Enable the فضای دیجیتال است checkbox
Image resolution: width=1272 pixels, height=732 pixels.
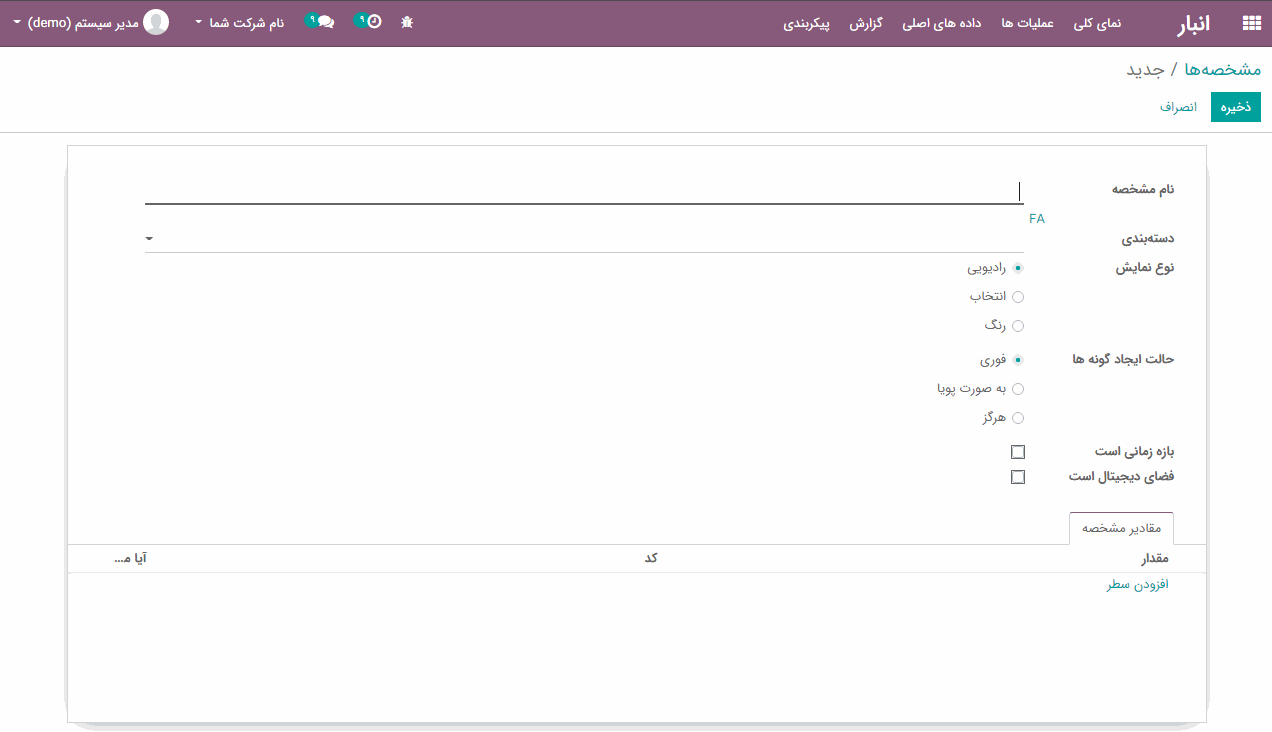(x=1018, y=477)
